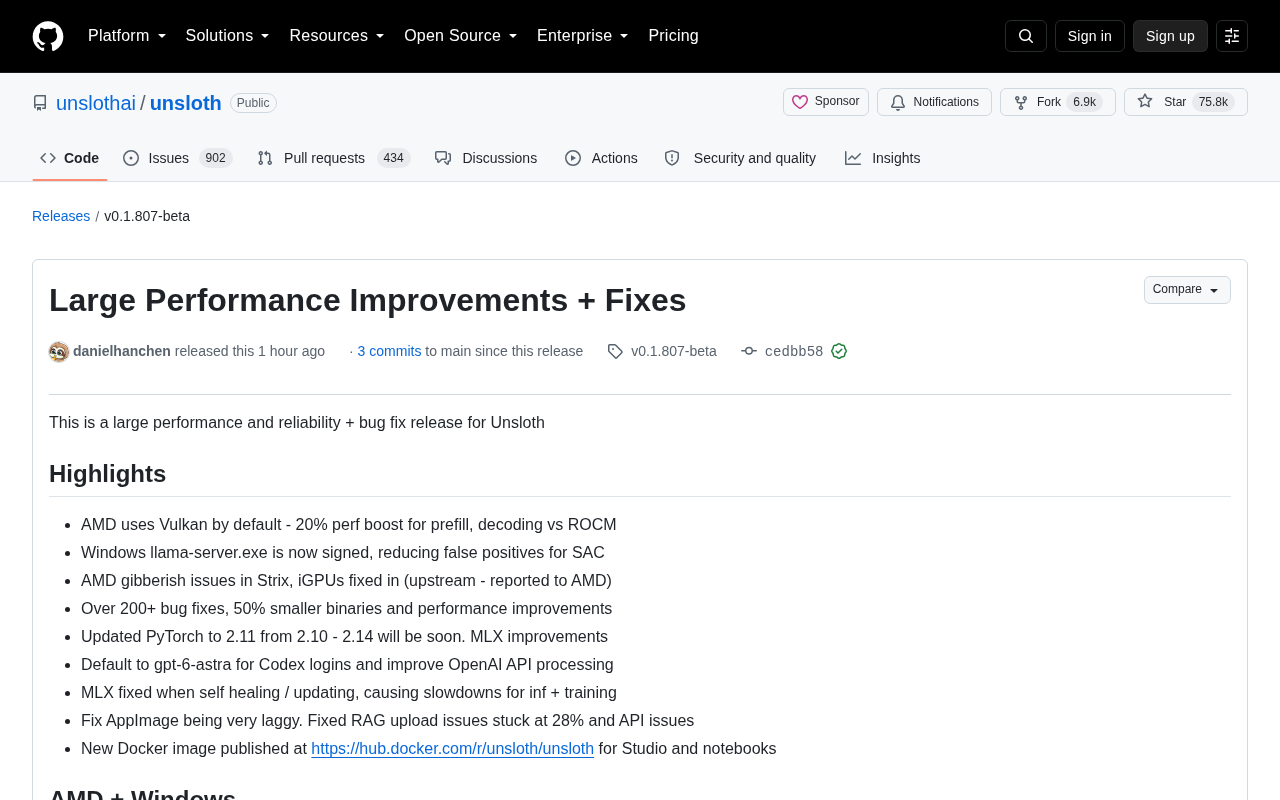
Task: Open the Actions tab
Action: click(x=601, y=158)
